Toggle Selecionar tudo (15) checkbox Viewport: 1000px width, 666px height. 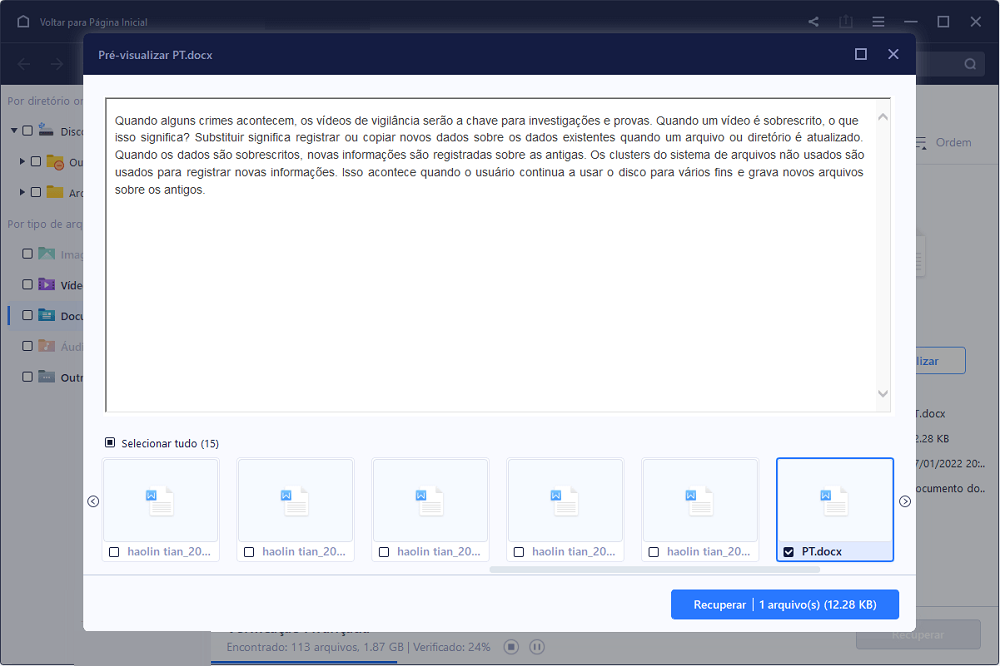pos(110,442)
